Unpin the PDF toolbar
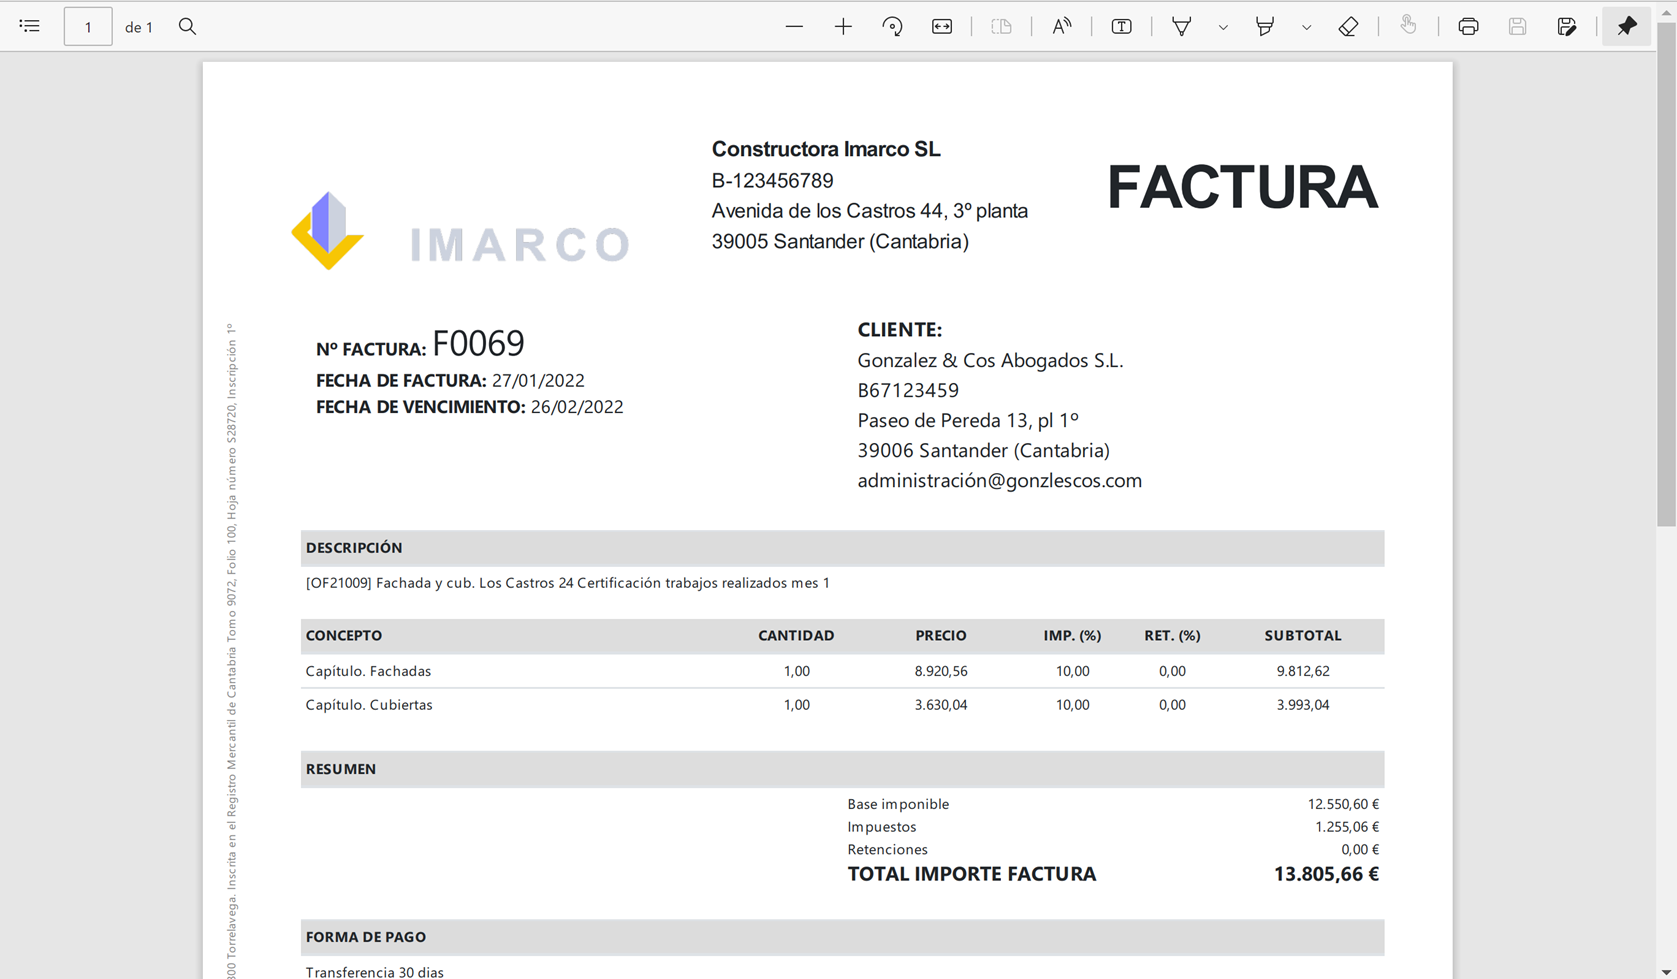The height and width of the screenshot is (979, 1677). [x=1627, y=26]
